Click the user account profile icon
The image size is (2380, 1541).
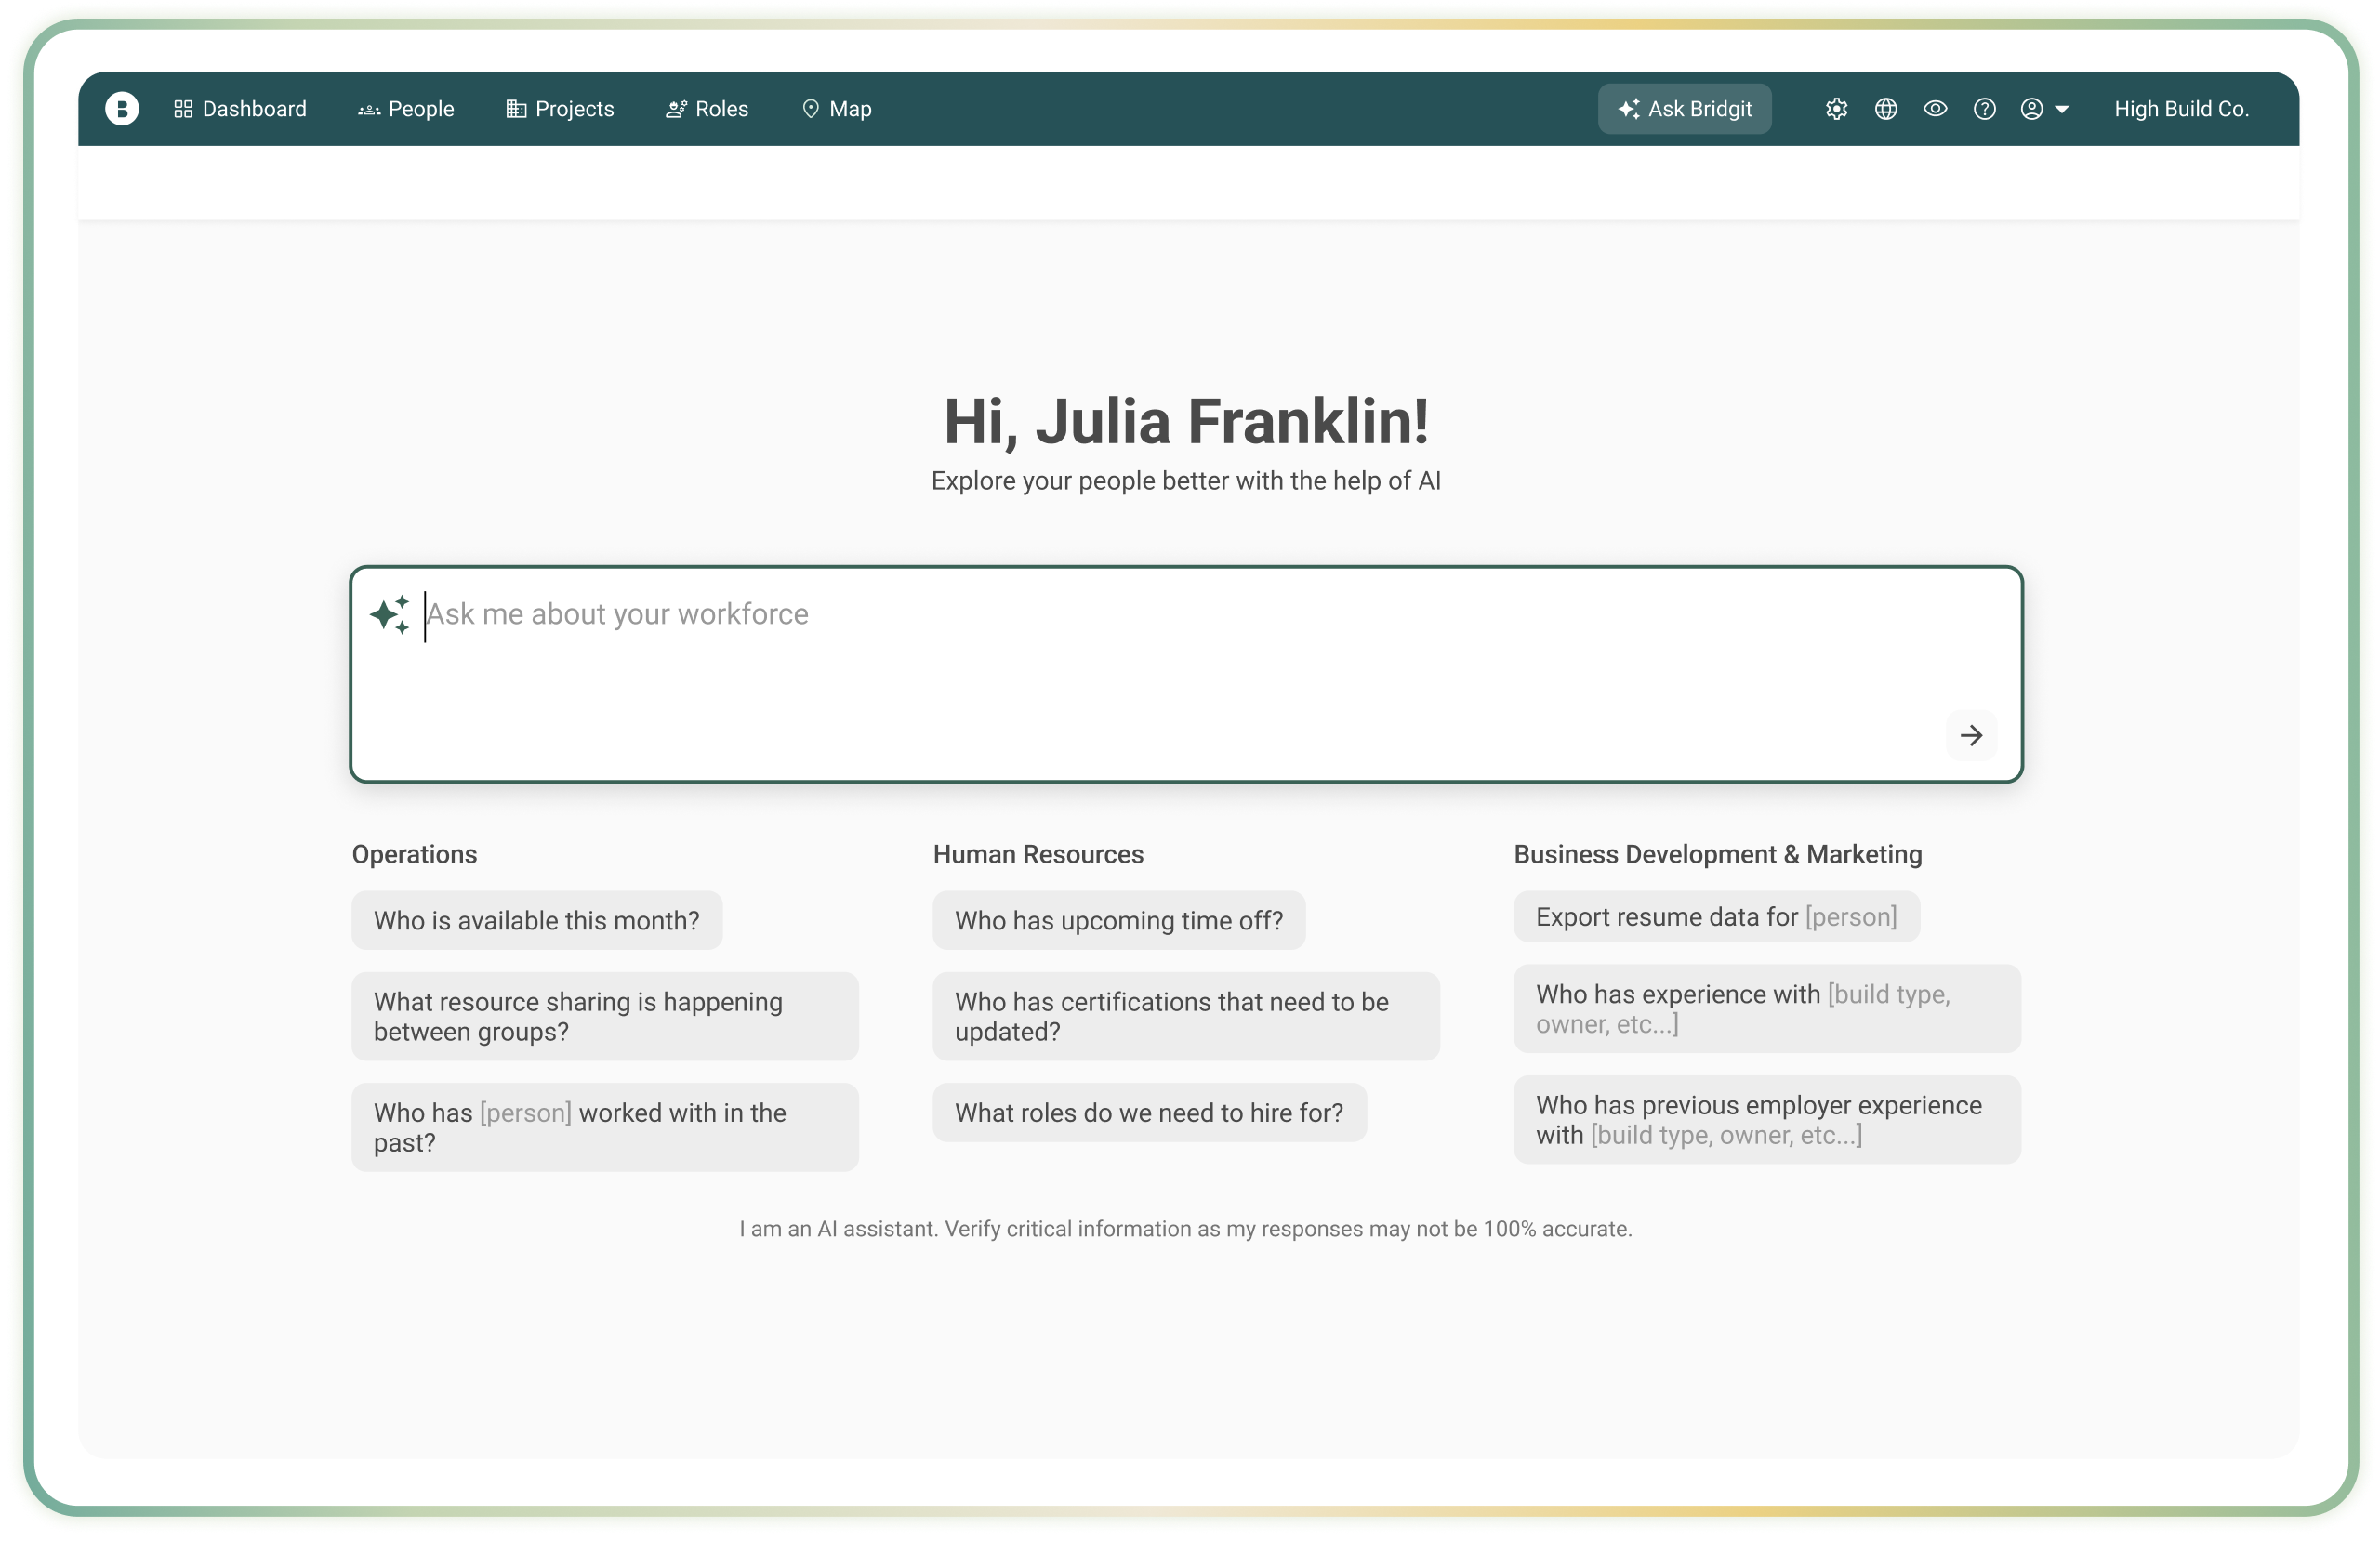click(2031, 109)
